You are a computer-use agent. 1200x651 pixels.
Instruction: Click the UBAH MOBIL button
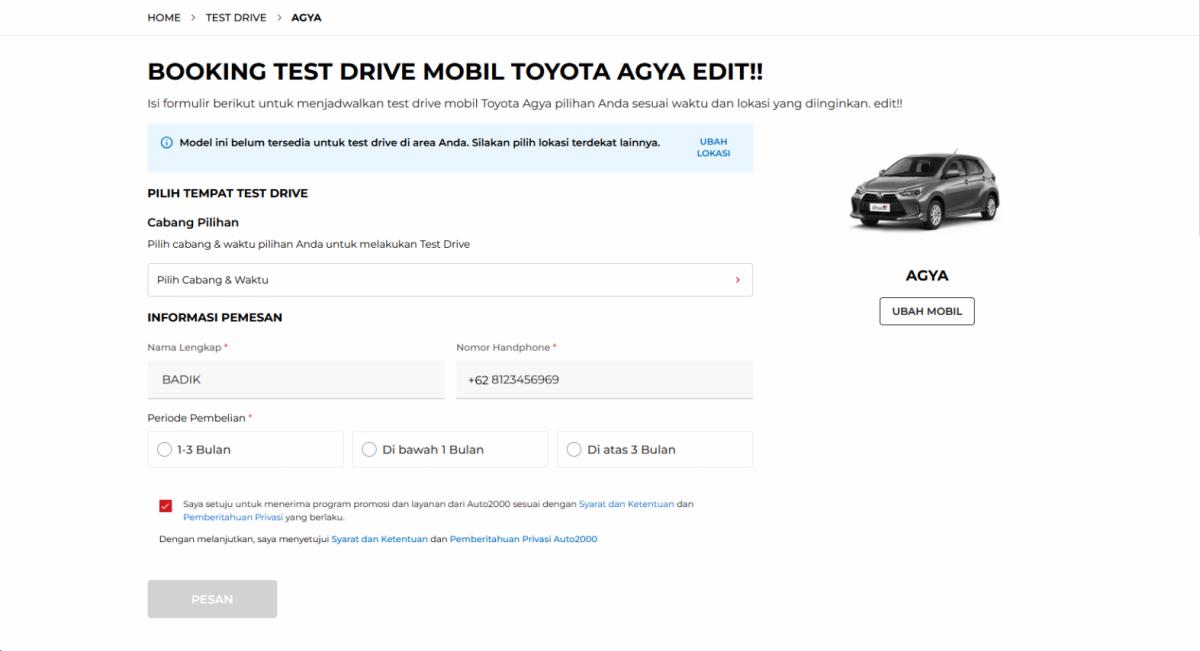[x=926, y=311]
